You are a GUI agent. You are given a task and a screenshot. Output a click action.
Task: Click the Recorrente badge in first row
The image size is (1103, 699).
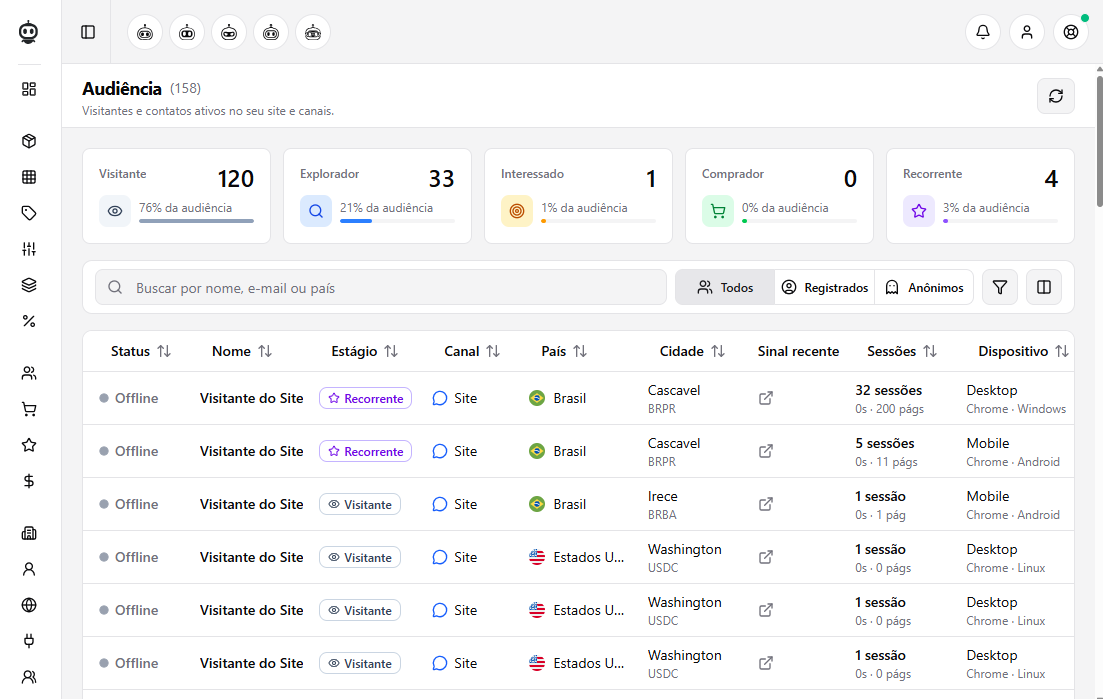(x=365, y=398)
